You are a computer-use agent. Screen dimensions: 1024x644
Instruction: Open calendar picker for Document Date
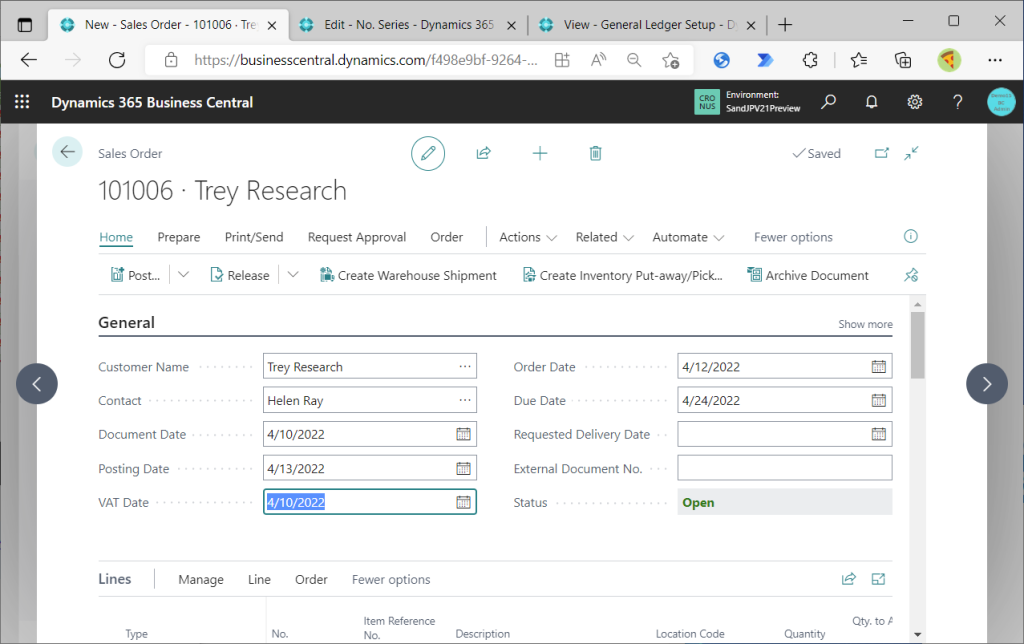[464, 434]
